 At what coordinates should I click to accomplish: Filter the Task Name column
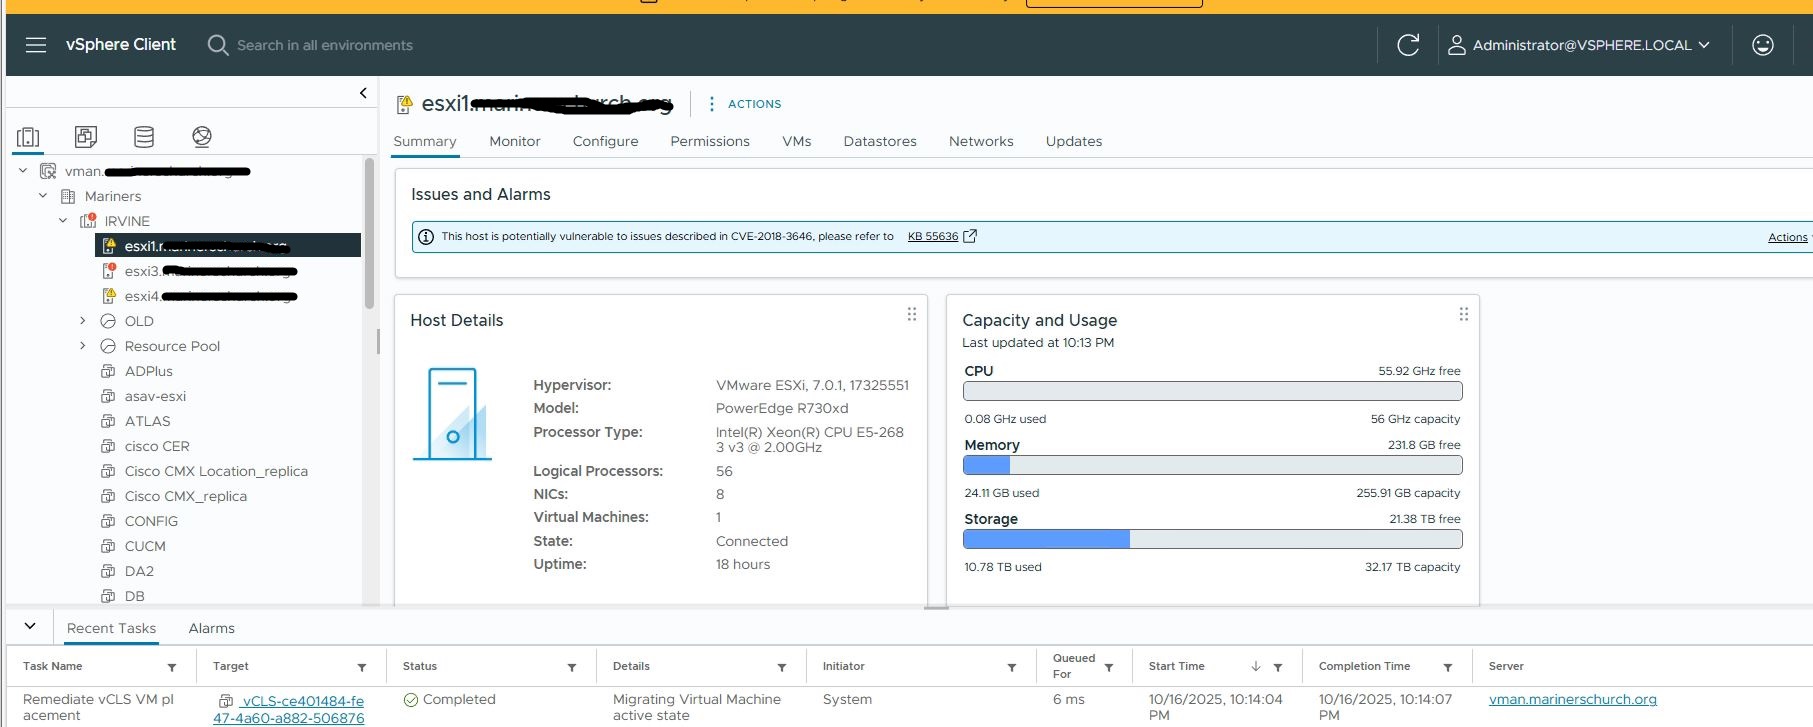tap(172, 668)
